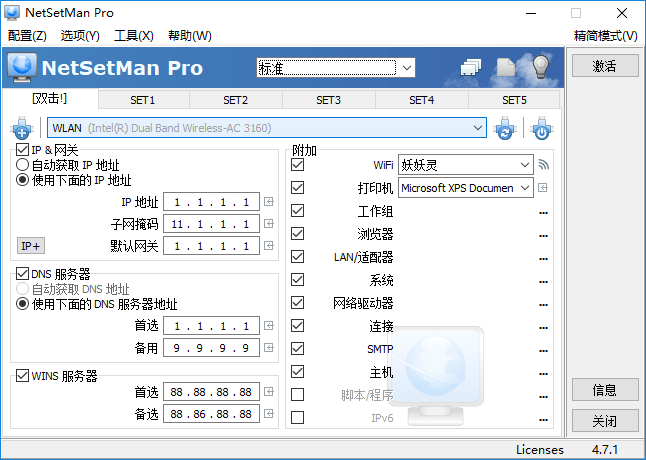
Task: Click the DNS 备用 9.9.9.9 field
Action: 211,348
